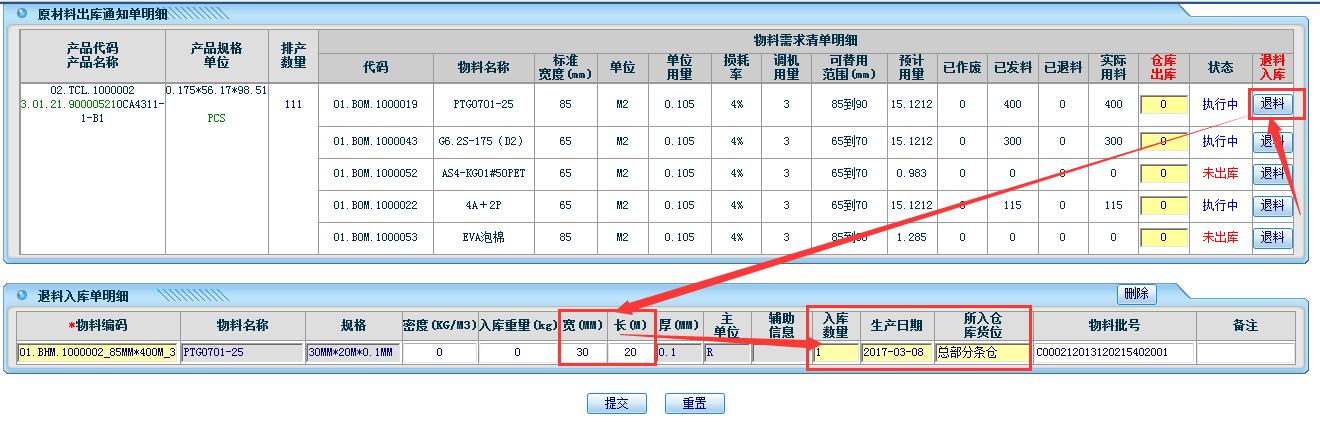Click the 长(M) field showing 20
Screen dimensions: 1320x422
click(630, 352)
